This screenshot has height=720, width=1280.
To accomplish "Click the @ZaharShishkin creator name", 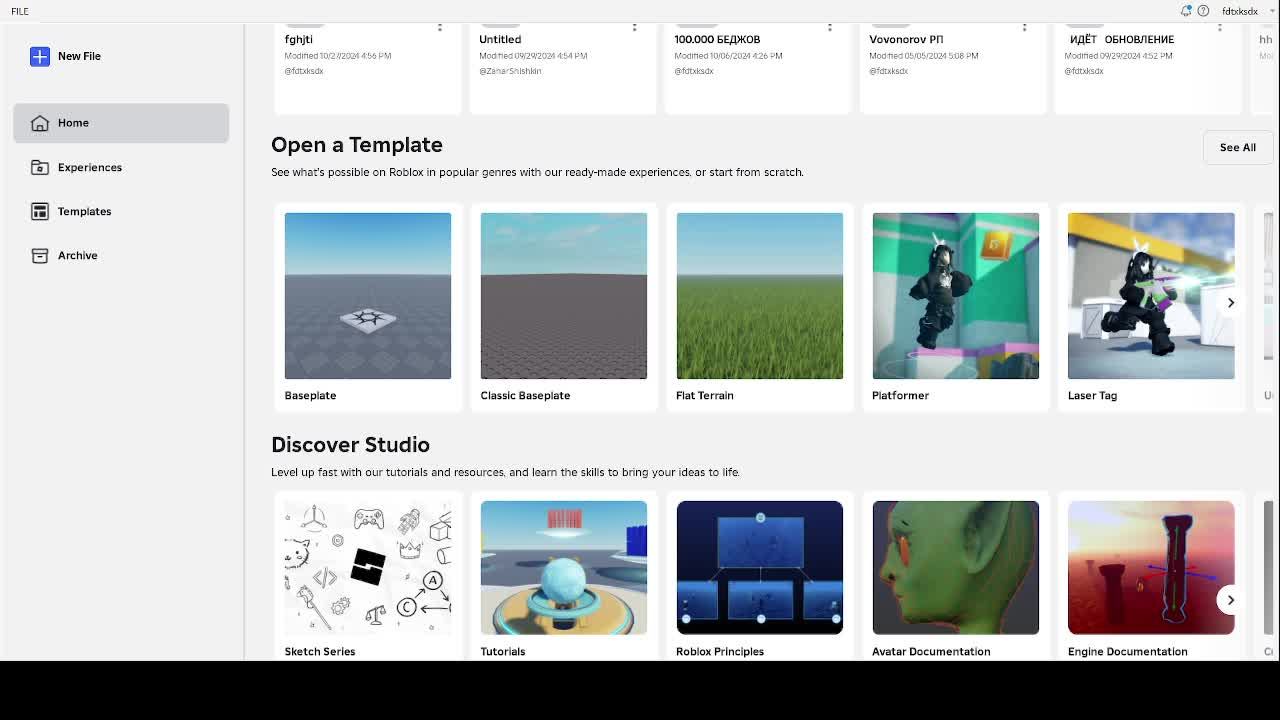I will tap(510, 71).
